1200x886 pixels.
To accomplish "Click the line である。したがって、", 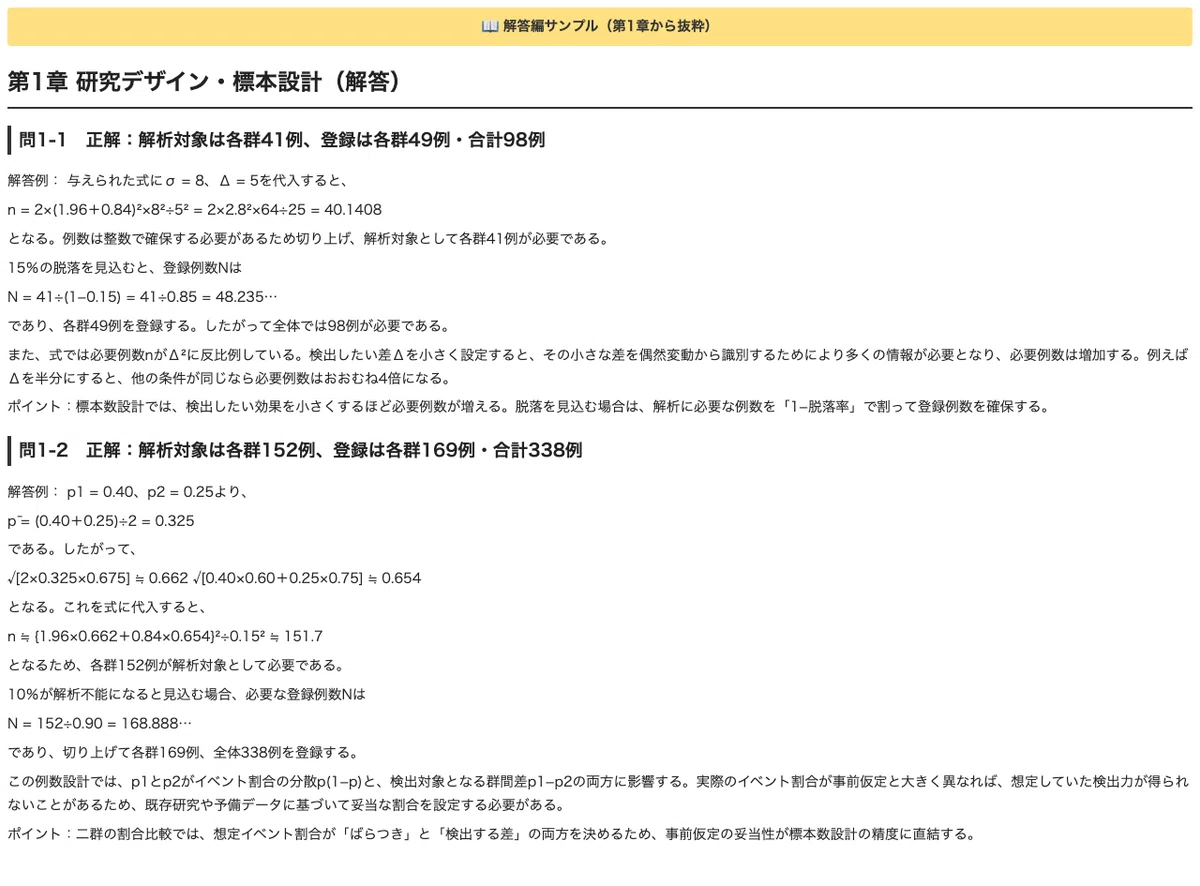I will coord(72,549).
